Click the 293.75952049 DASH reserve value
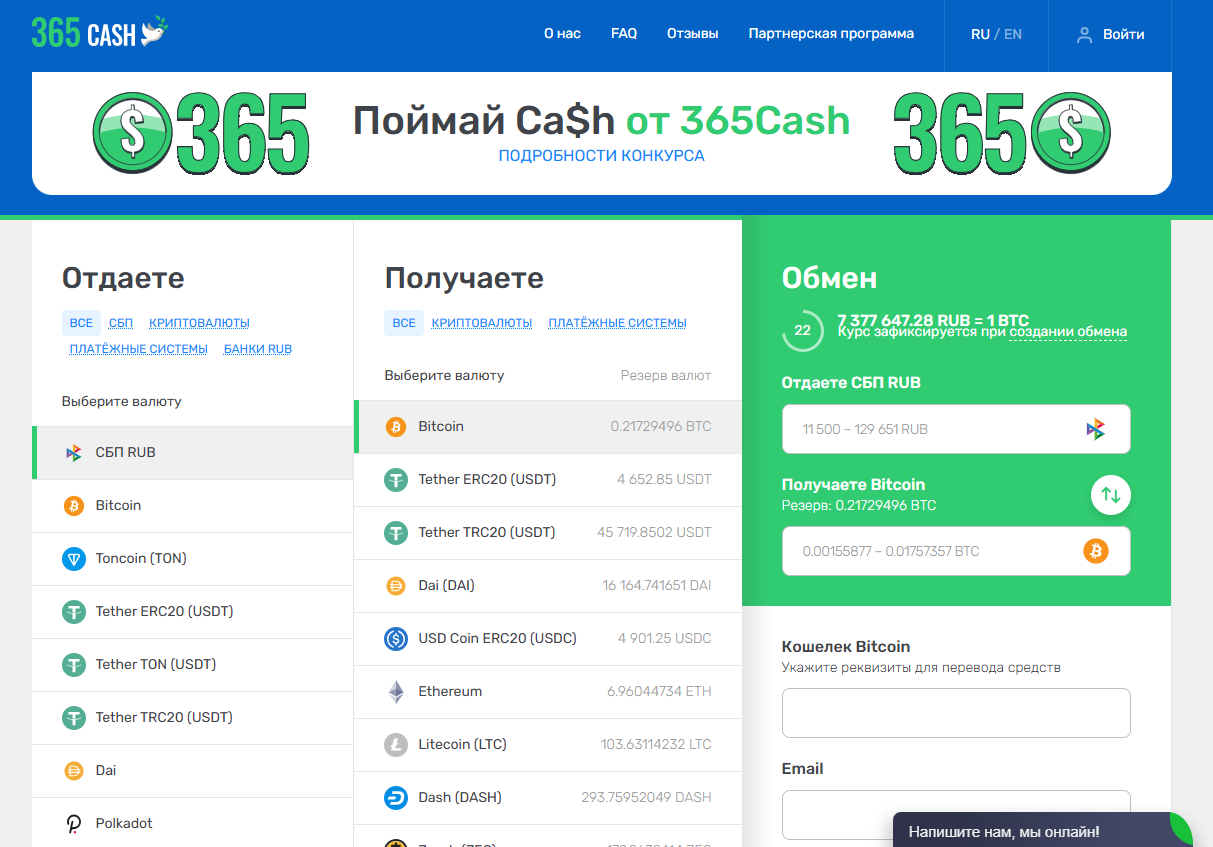This screenshot has width=1213, height=847. point(646,798)
